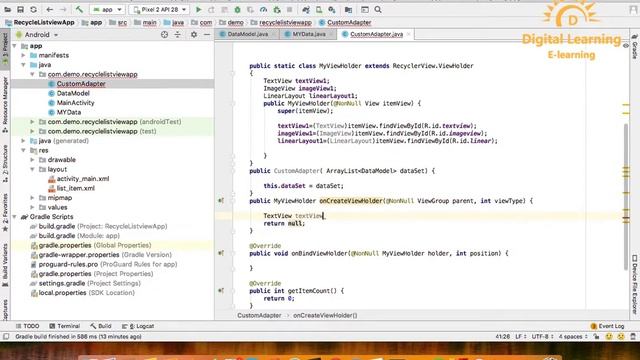The image size is (640, 360).
Task: Select settings.gradle in Gradle Scripts
Action: point(85,283)
